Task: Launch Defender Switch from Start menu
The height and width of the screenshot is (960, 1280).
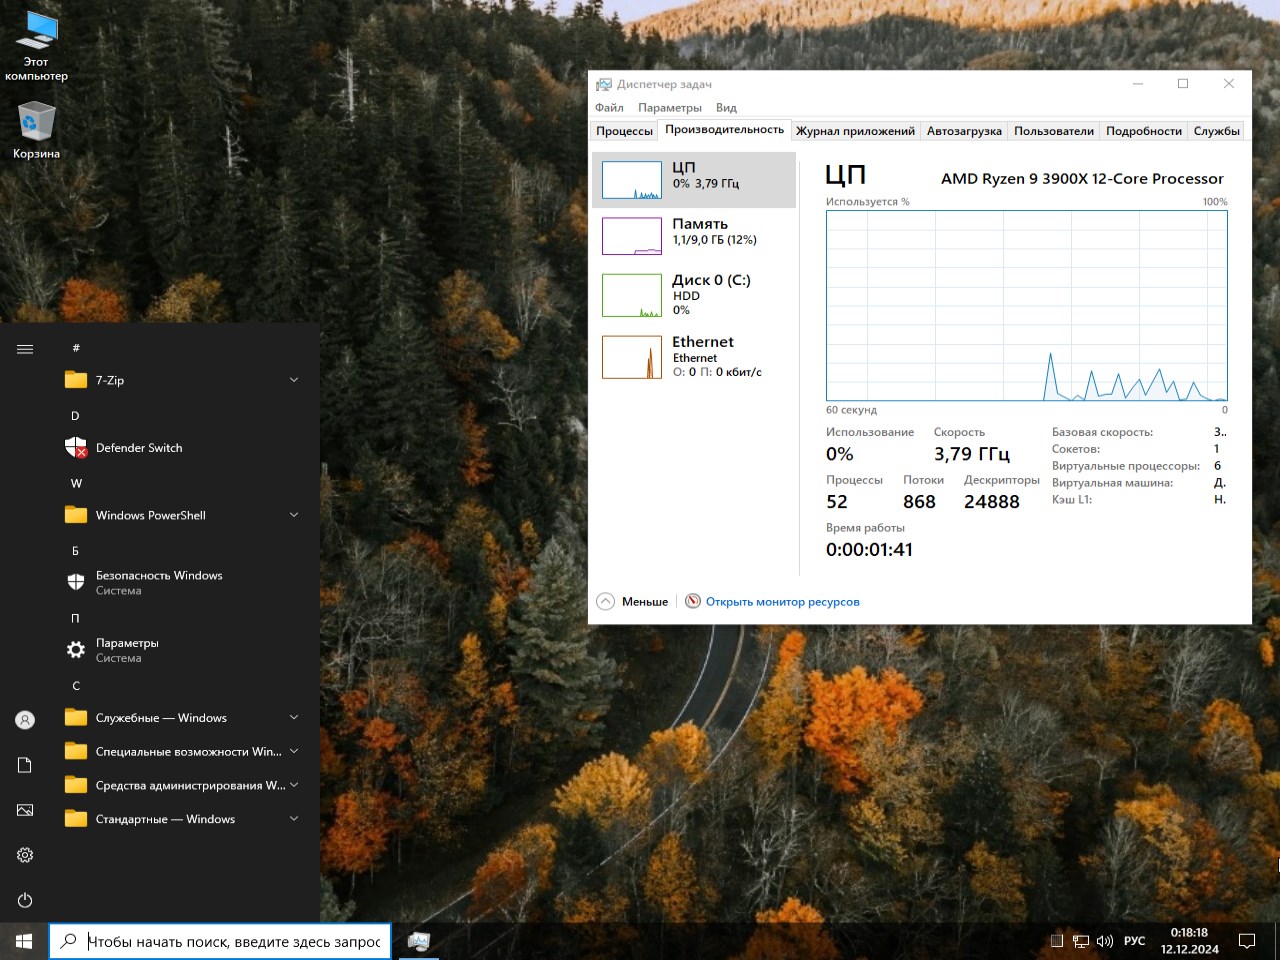Action: (x=184, y=448)
